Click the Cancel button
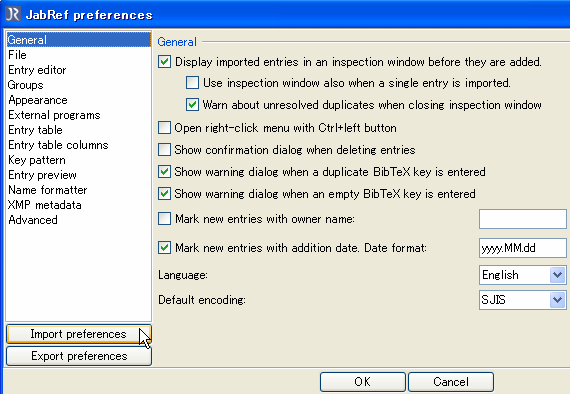570x394 pixels. [x=451, y=382]
